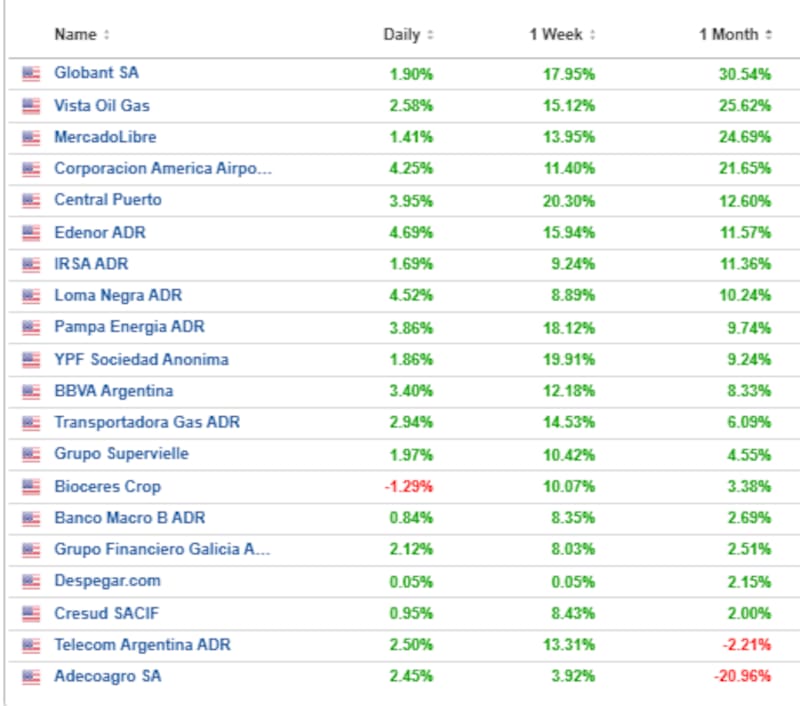Select the BBVA Argentina link
800x706 pixels.
(113, 391)
